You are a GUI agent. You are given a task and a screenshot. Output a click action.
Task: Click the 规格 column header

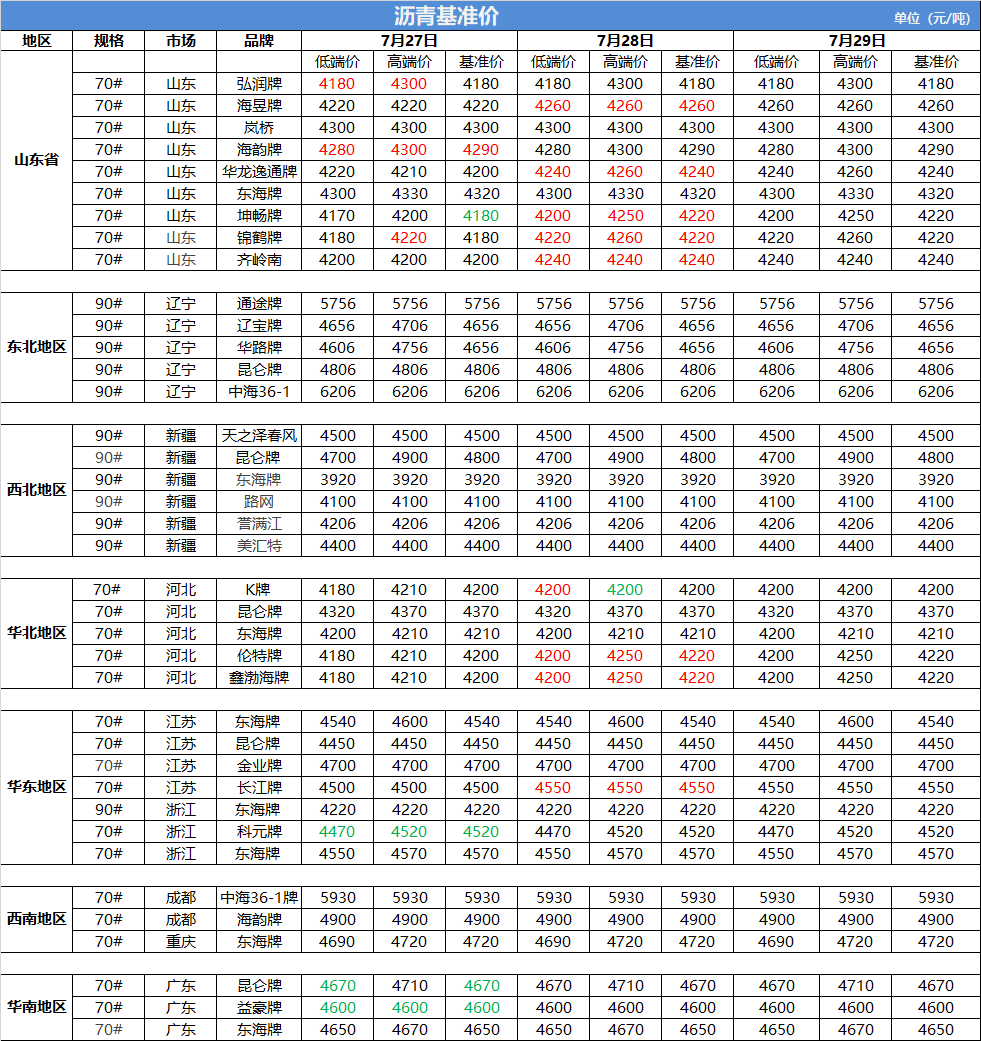109,41
